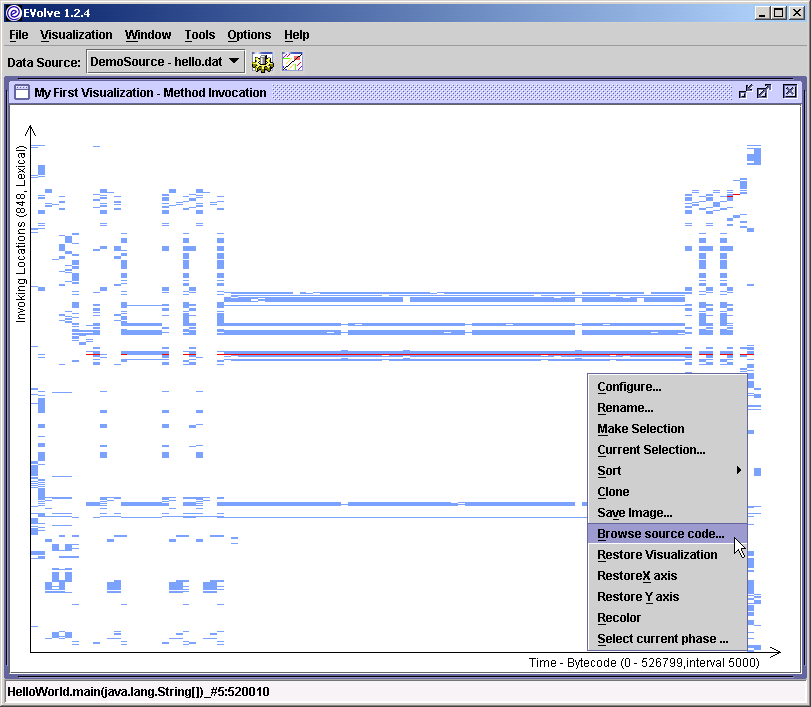Image resolution: width=811 pixels, height=707 pixels.
Task: Close the EVolve main window
Action: pyautogui.click(x=797, y=13)
